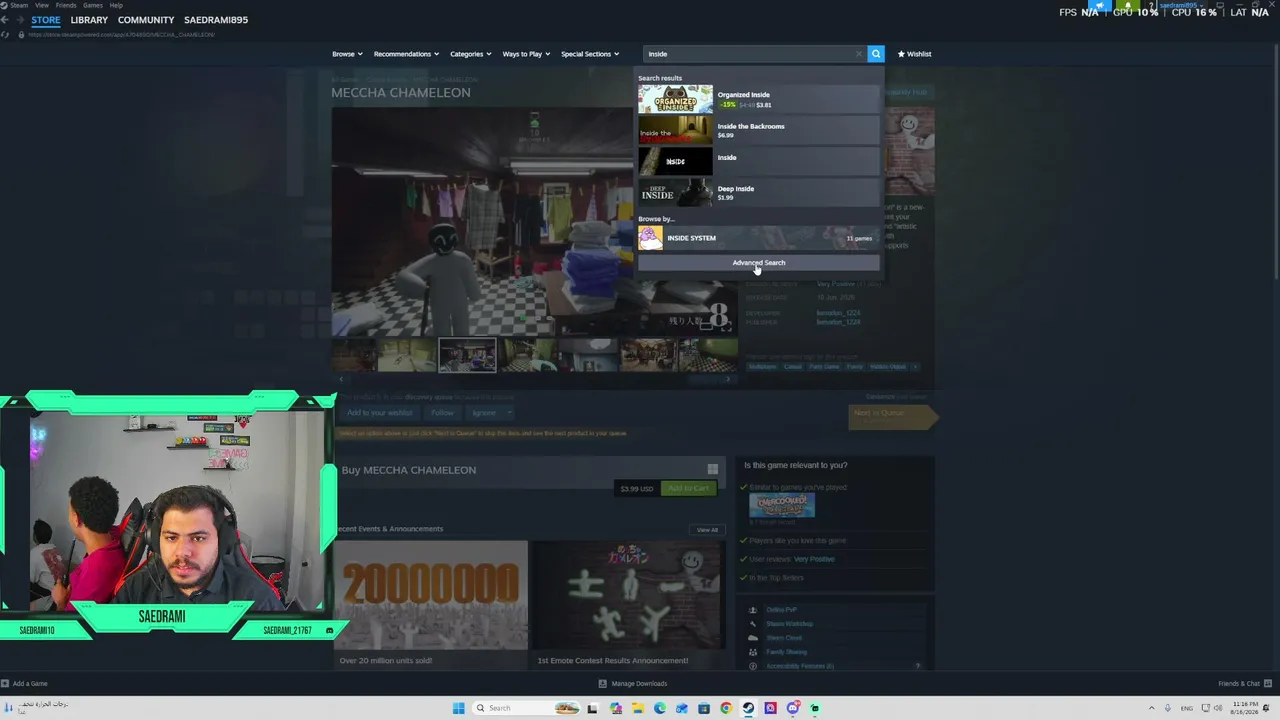Screen dimensions: 1280x720
Task: Open Discord from the taskbar
Action: point(793,708)
